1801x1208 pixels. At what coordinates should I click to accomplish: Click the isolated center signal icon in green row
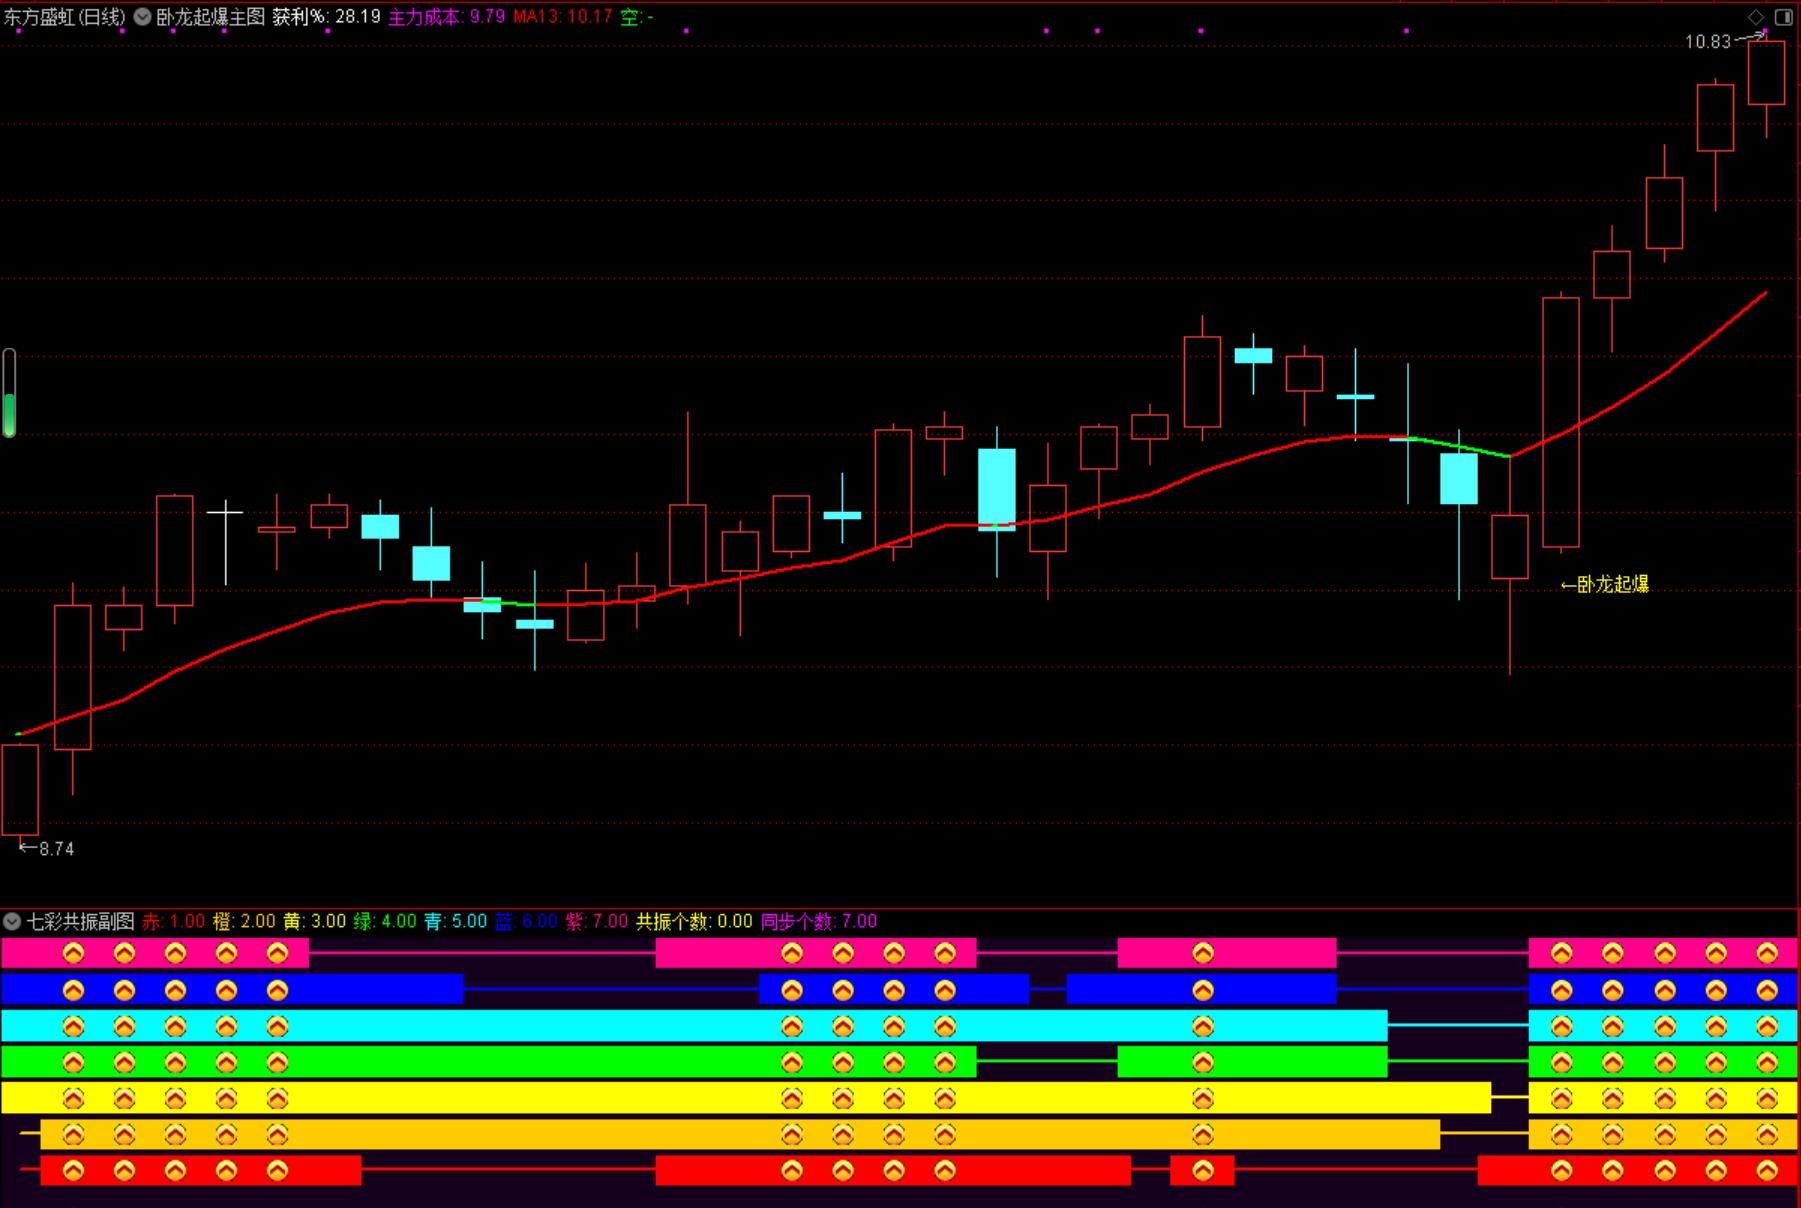tap(1202, 1062)
